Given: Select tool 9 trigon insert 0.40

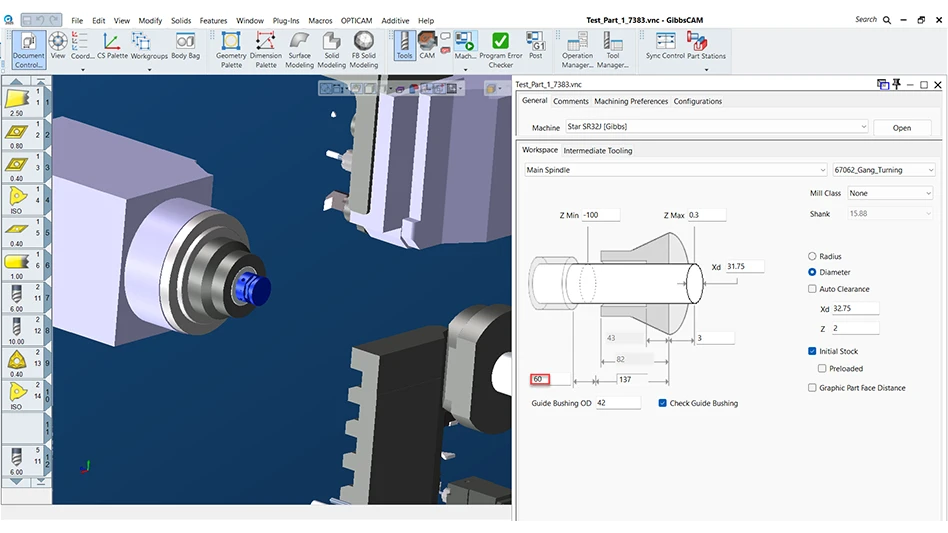Looking at the screenshot, I should pyautogui.click(x=17, y=363).
